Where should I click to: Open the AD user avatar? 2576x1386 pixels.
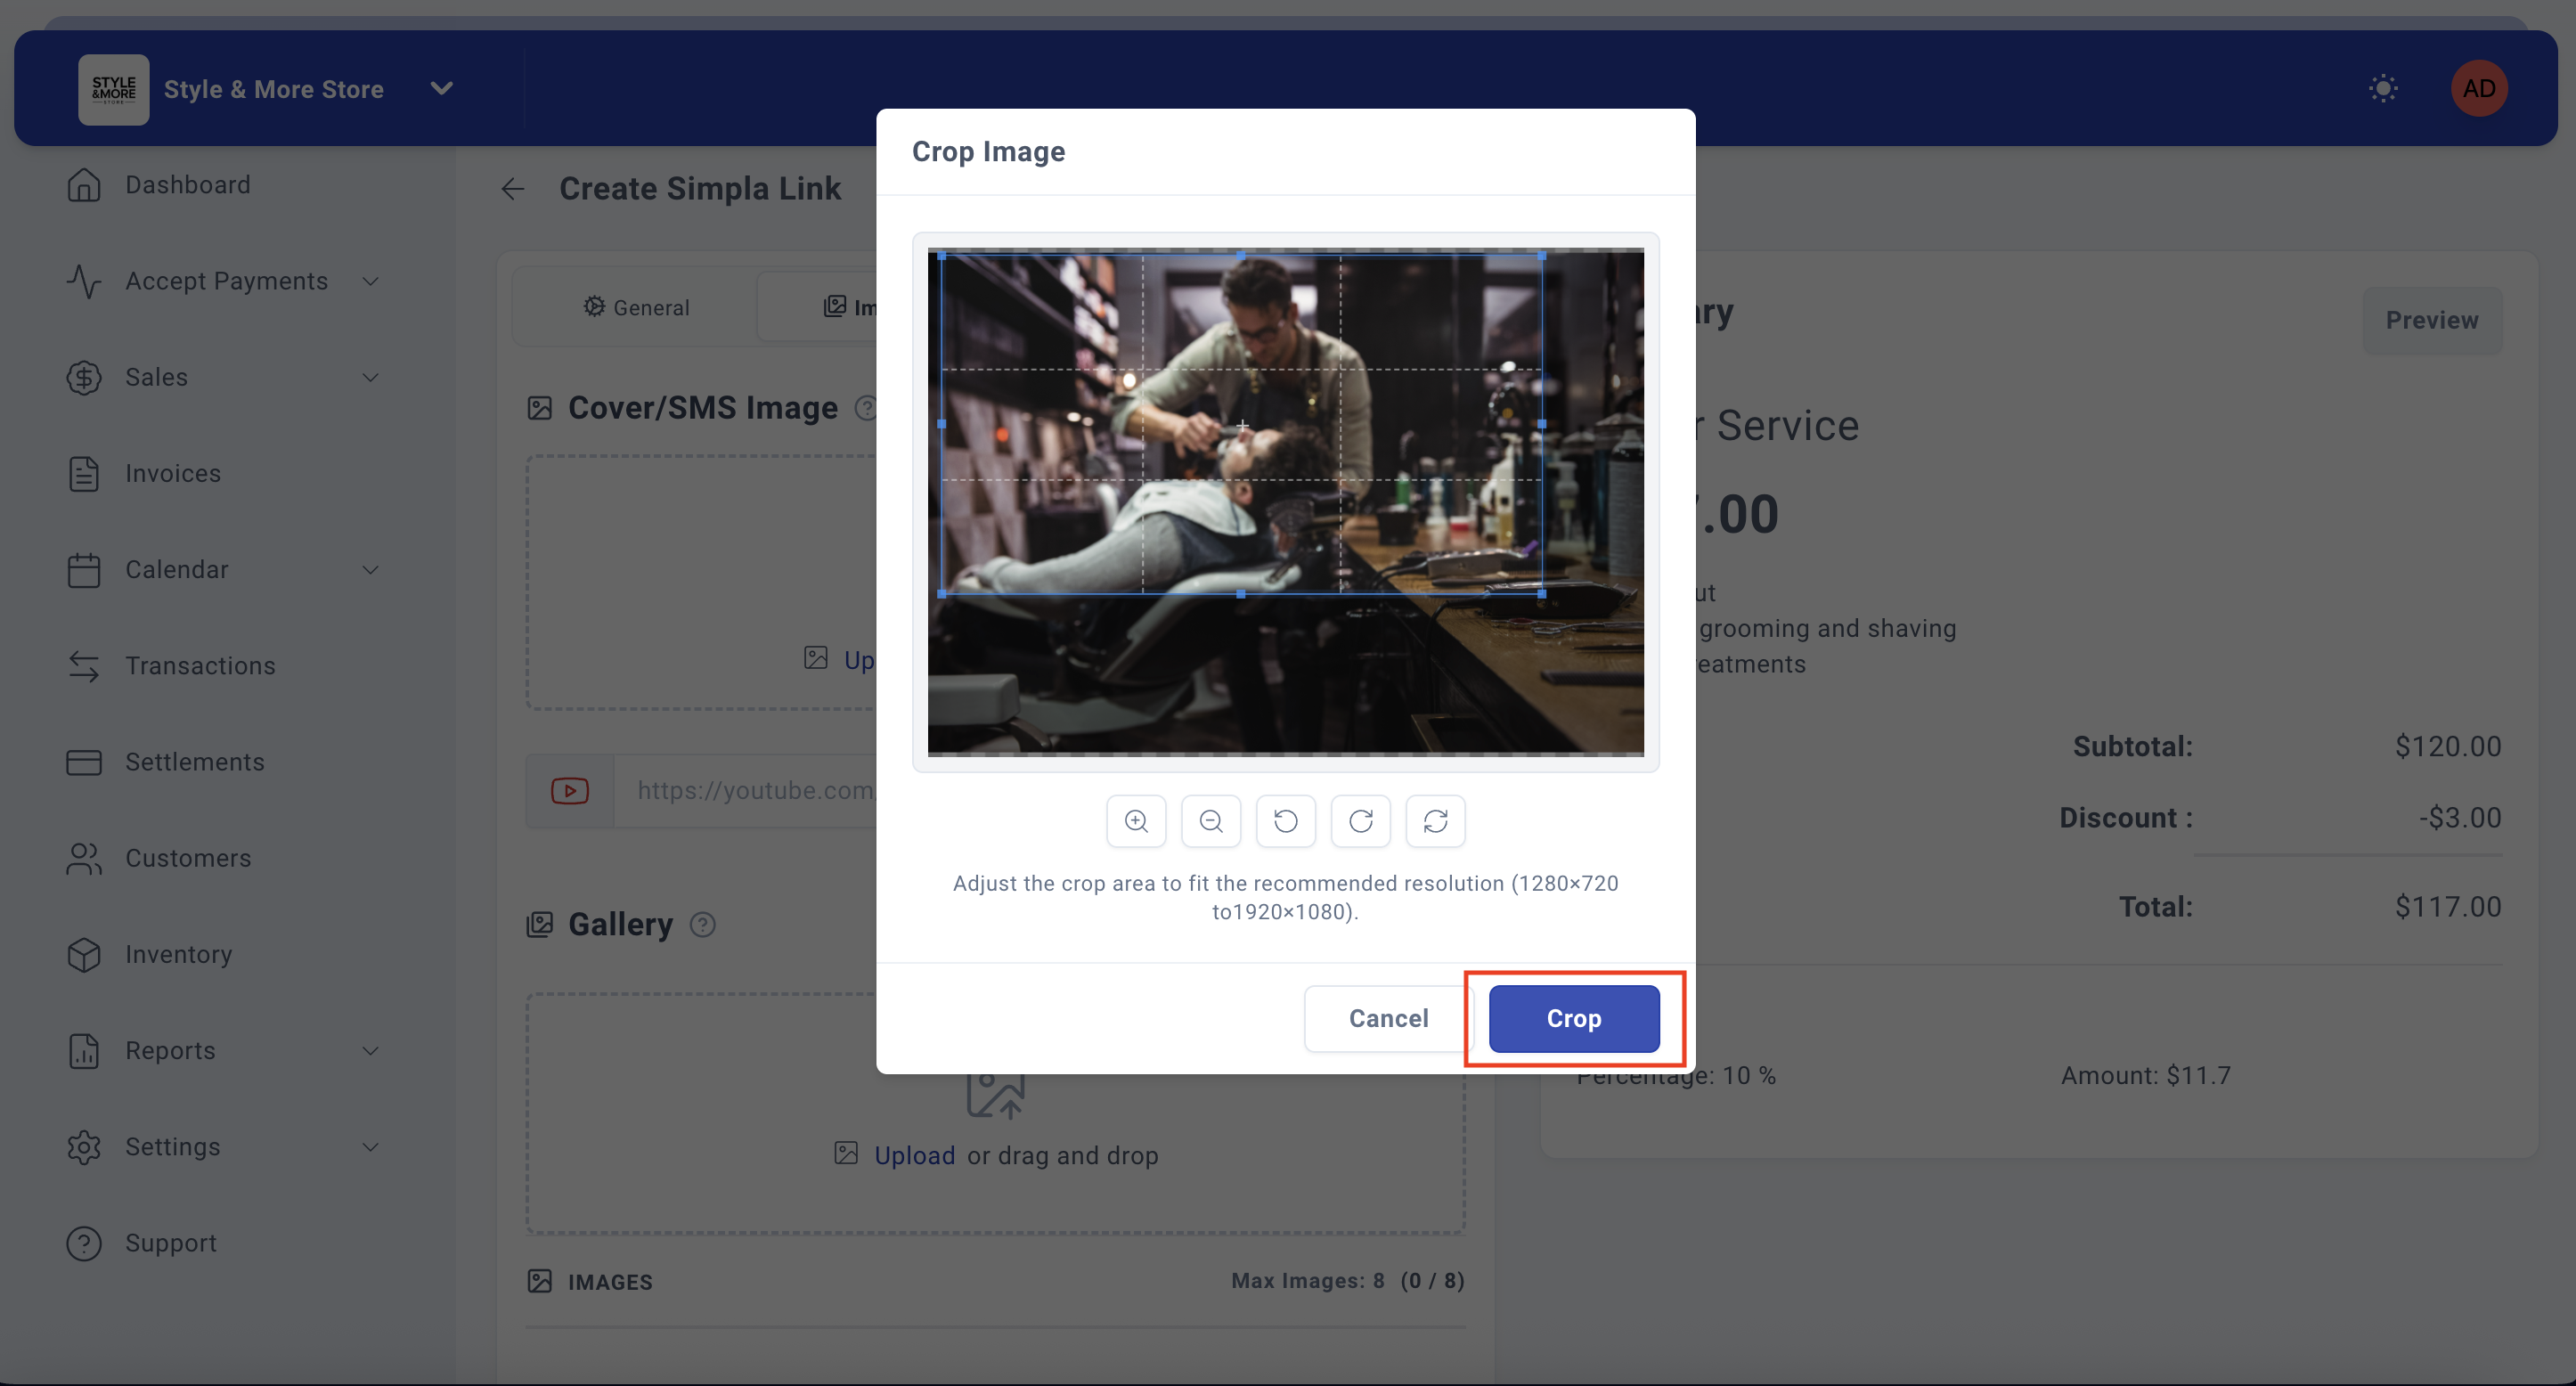2478,88
